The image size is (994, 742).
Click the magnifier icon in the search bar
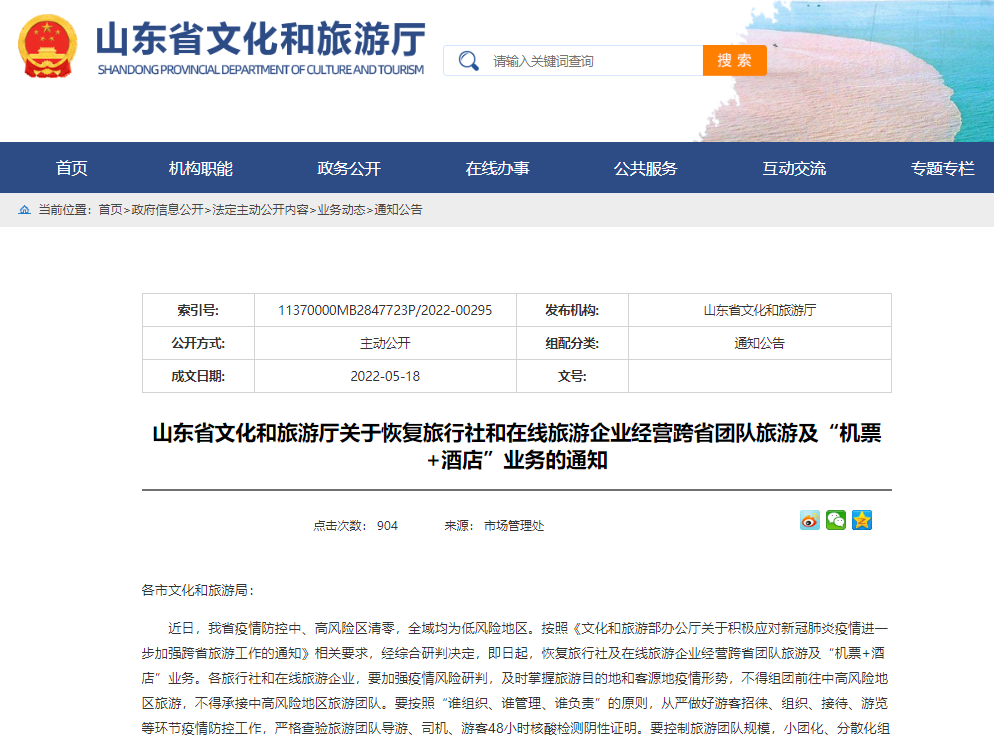467,60
